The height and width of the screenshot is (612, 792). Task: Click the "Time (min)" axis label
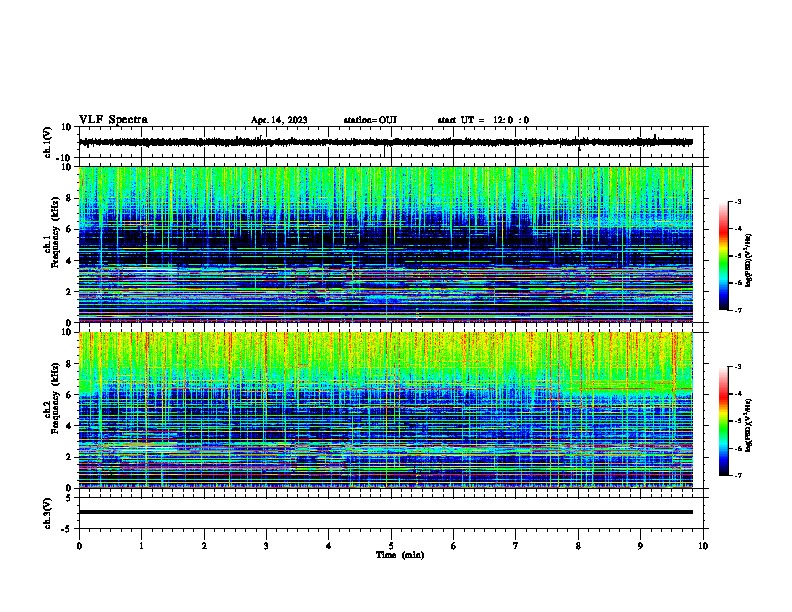(400, 555)
